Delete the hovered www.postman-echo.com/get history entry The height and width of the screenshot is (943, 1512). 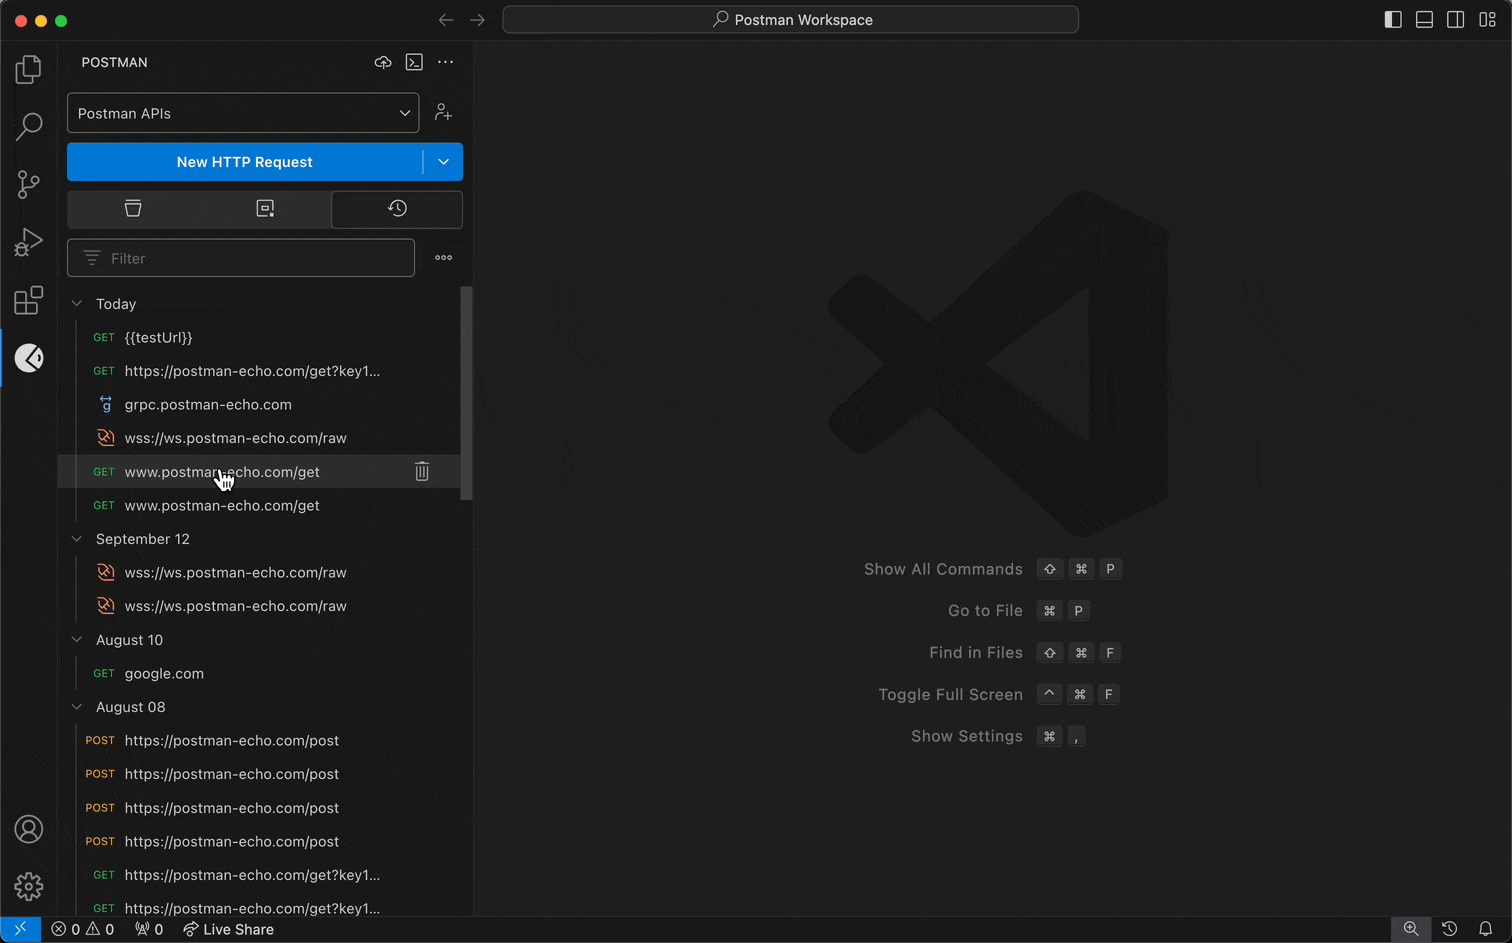coord(422,471)
